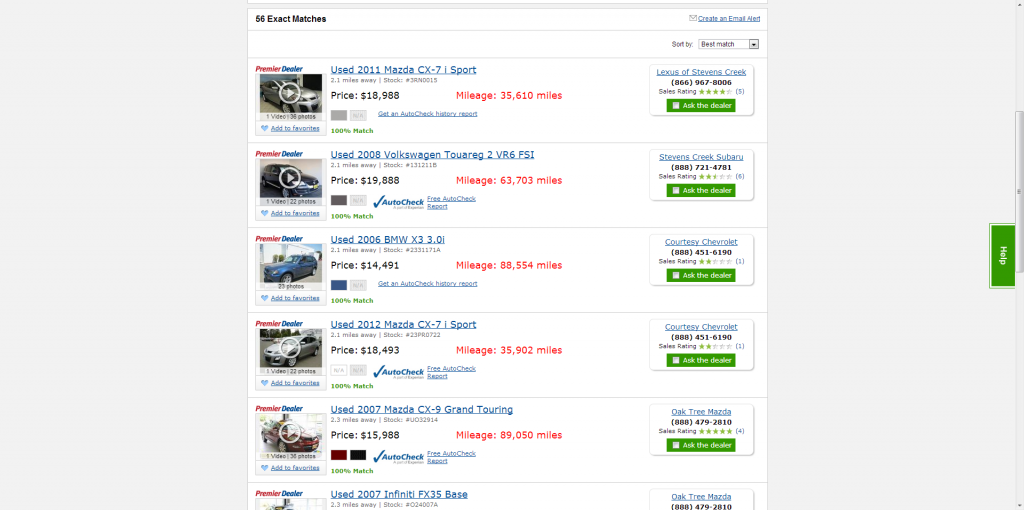This screenshot has height=510, width=1024.
Task: Click Mileage: 88,554 miles text
Action: [x=509, y=266]
